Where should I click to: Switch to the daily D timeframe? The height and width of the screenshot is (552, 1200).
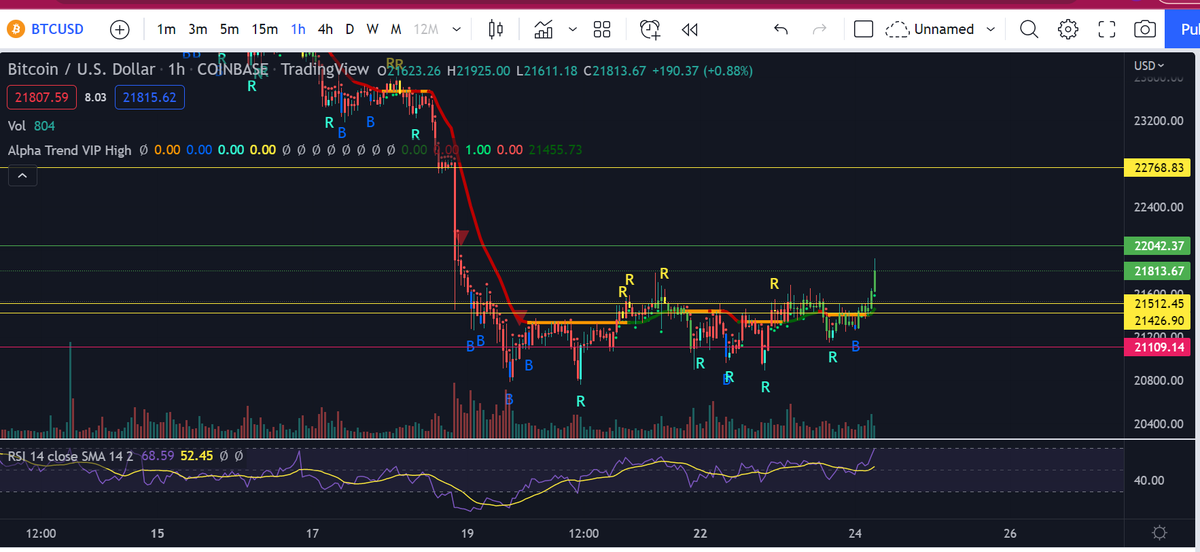coord(350,29)
